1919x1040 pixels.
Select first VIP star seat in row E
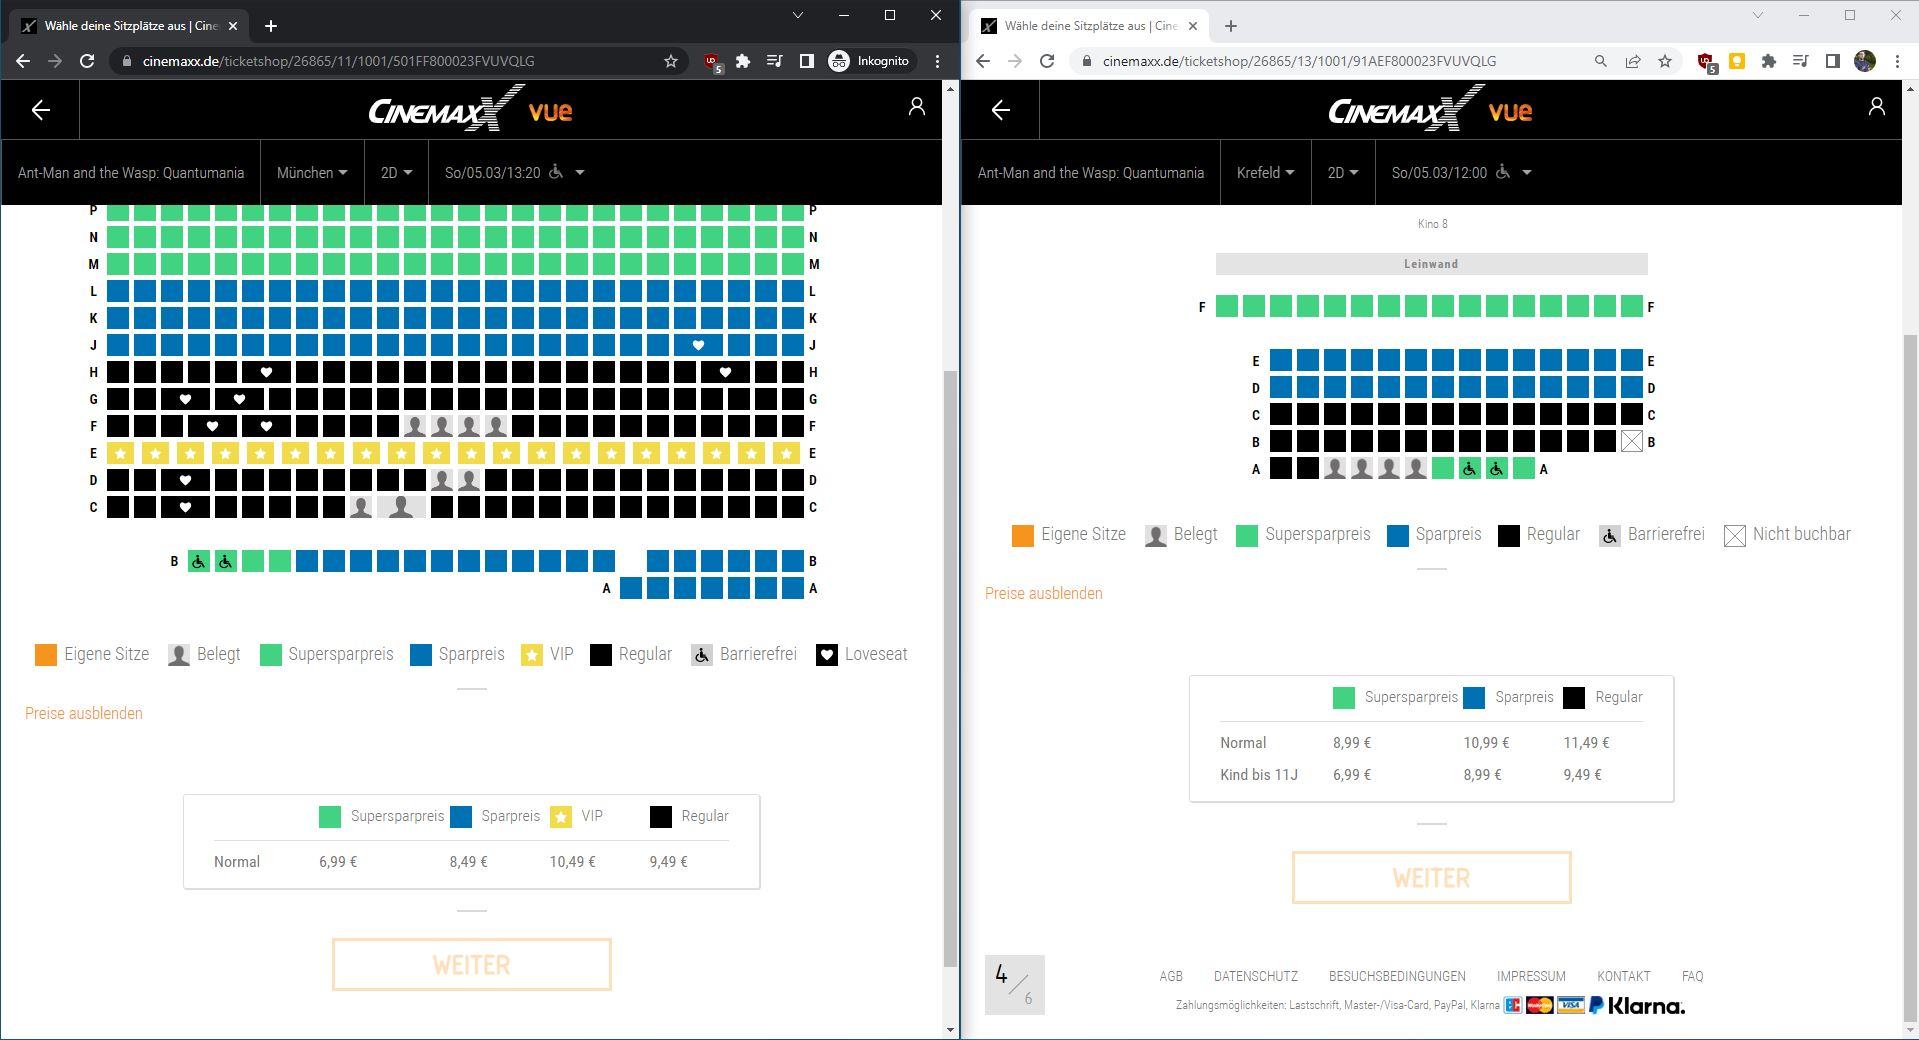click(121, 453)
